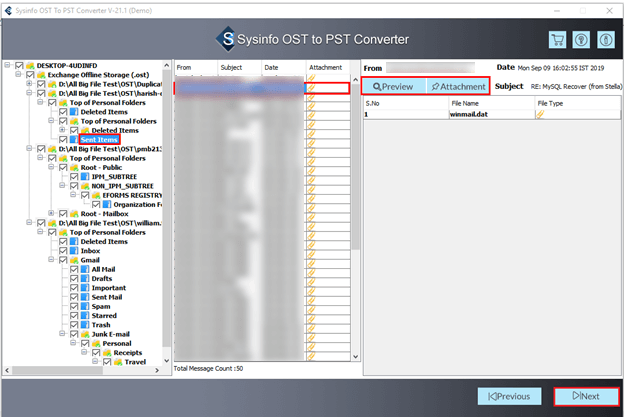Click the folder tree horizontal scrollbar
The image size is (624, 420).
point(57,370)
